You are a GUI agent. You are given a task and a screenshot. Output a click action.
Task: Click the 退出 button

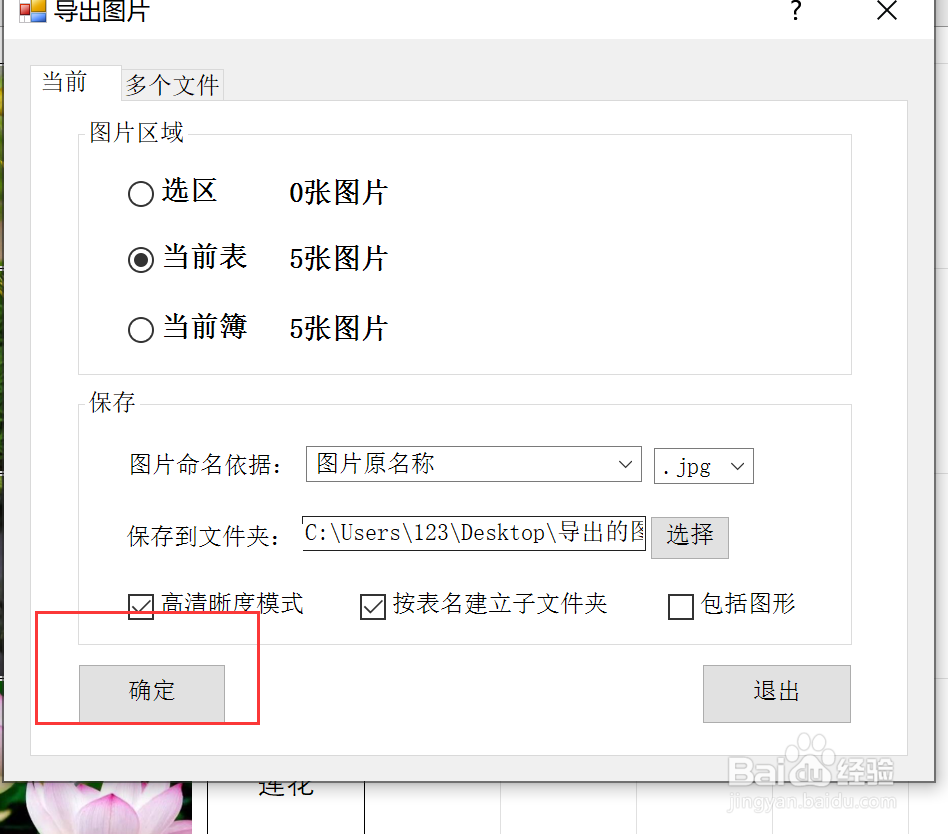tap(777, 694)
